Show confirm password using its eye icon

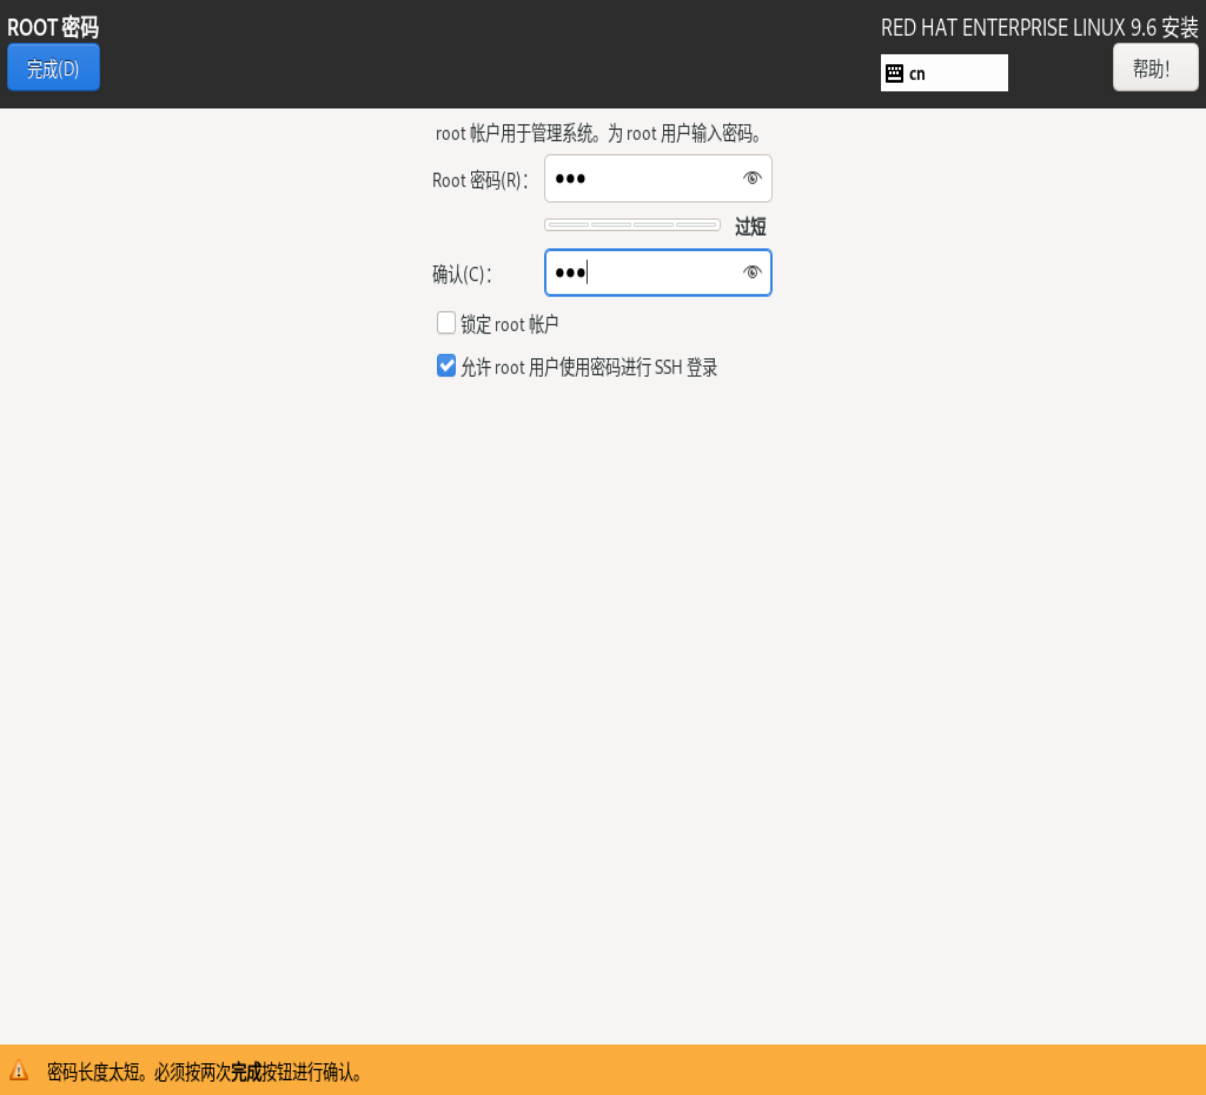(x=752, y=272)
